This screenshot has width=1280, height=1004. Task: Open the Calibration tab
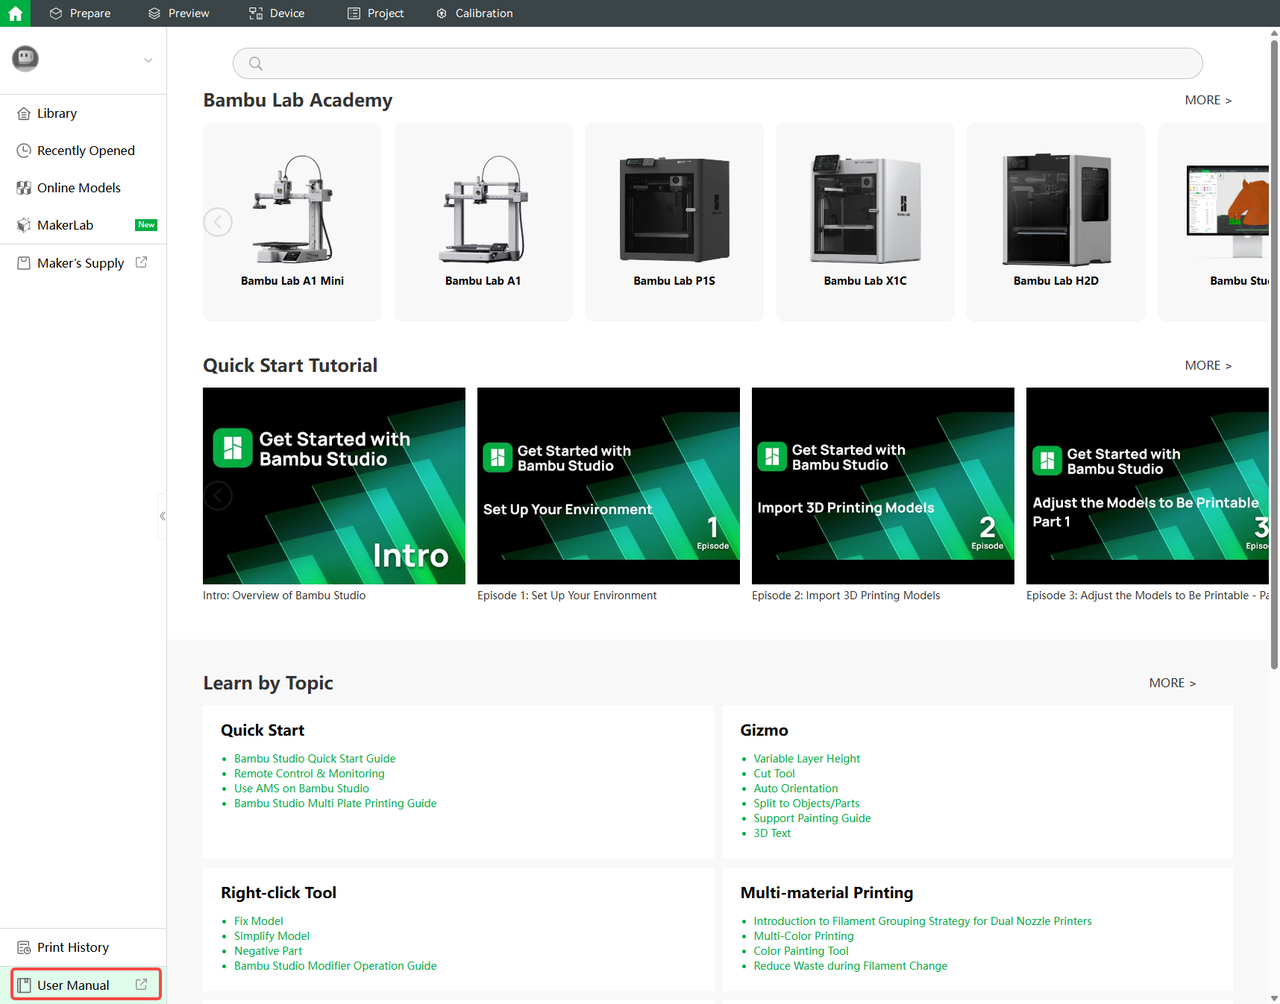[x=474, y=13]
